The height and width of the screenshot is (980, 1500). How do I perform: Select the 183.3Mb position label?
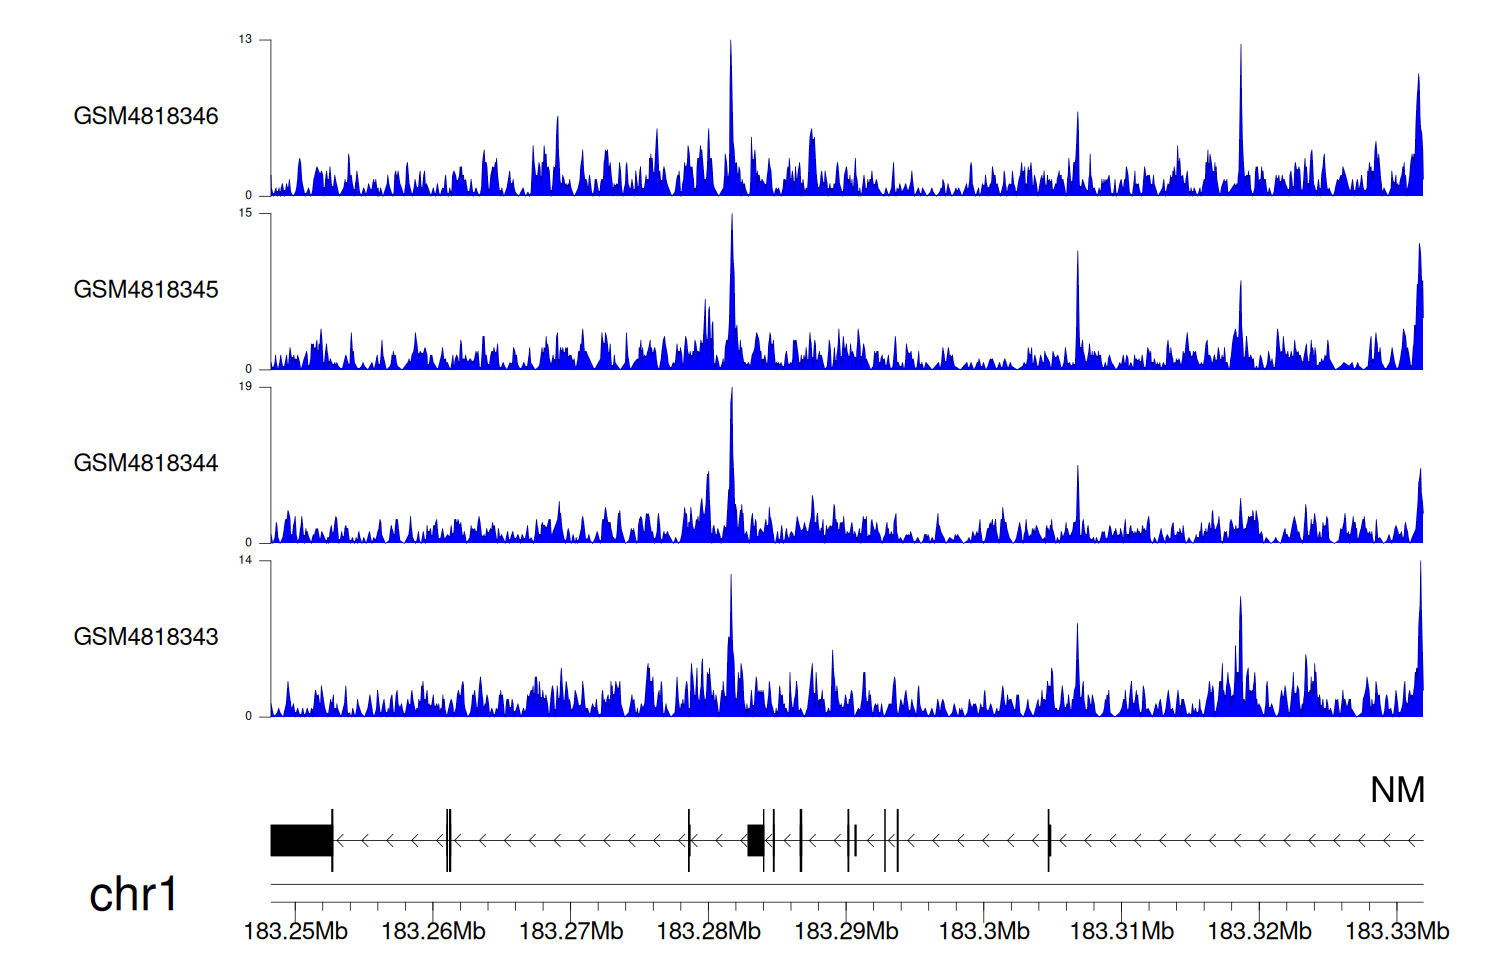[984, 931]
